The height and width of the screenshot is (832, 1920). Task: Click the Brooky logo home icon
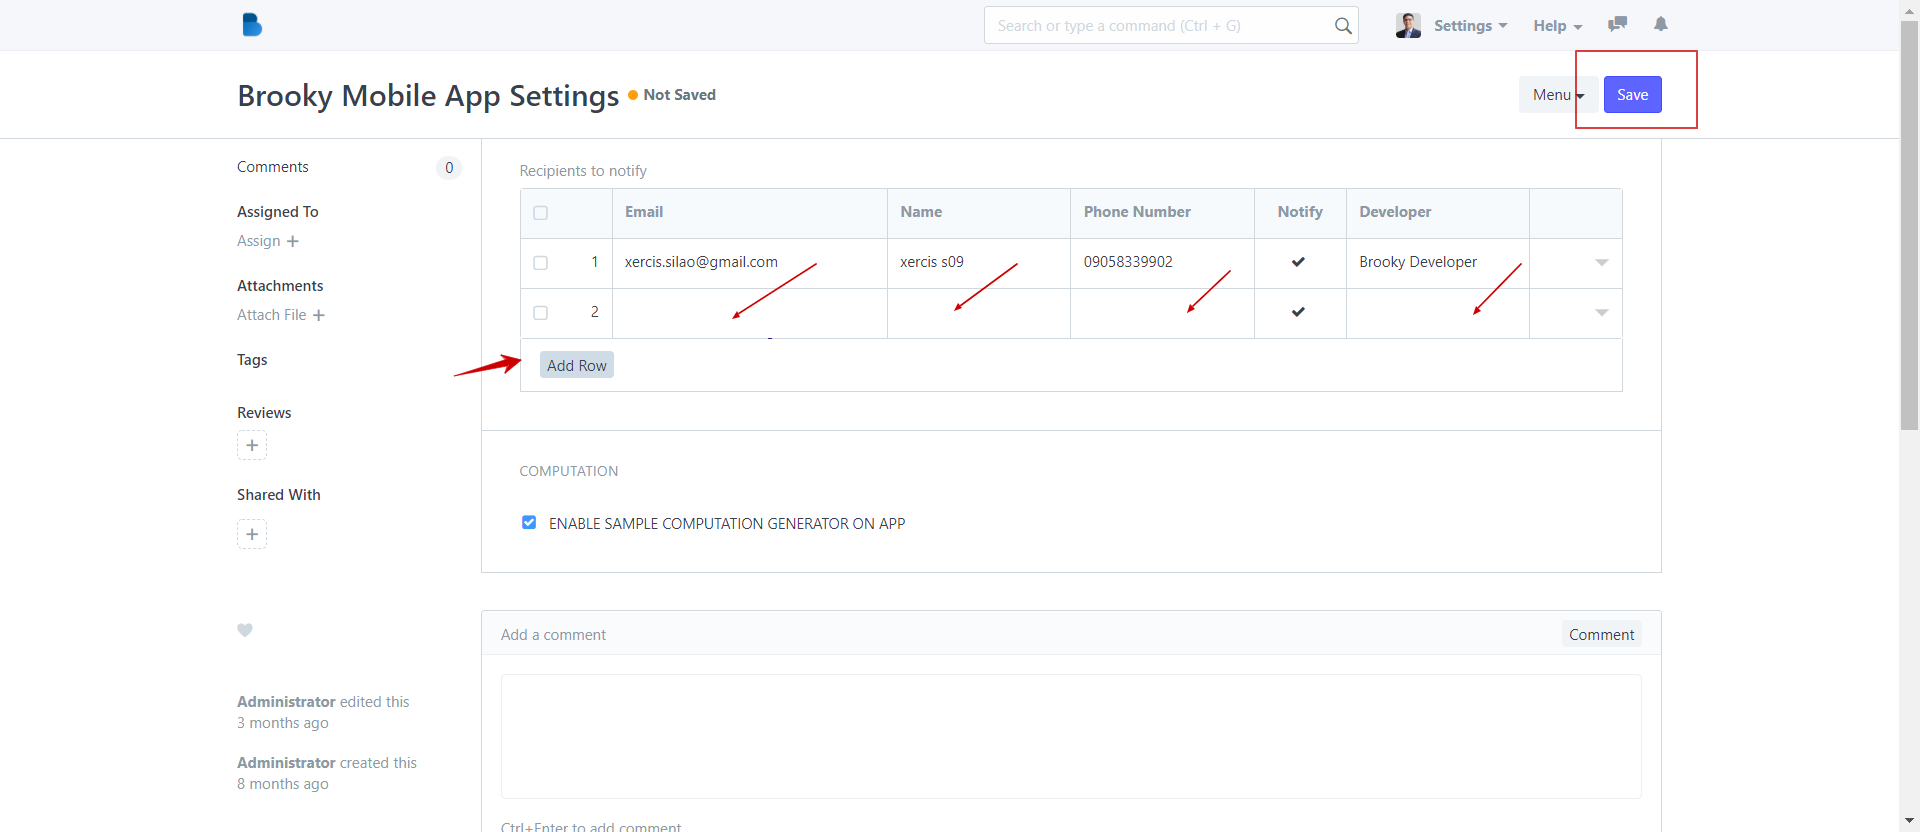coord(252,25)
